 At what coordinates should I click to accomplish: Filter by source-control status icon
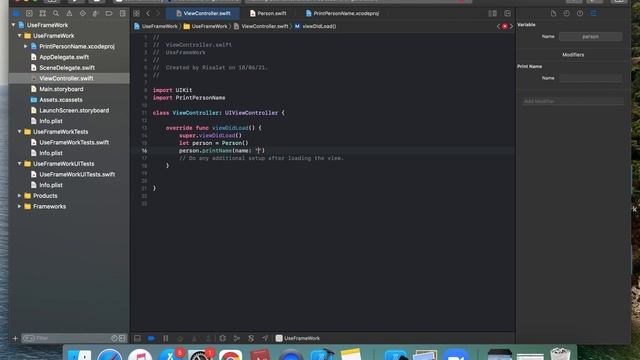click(x=122, y=338)
